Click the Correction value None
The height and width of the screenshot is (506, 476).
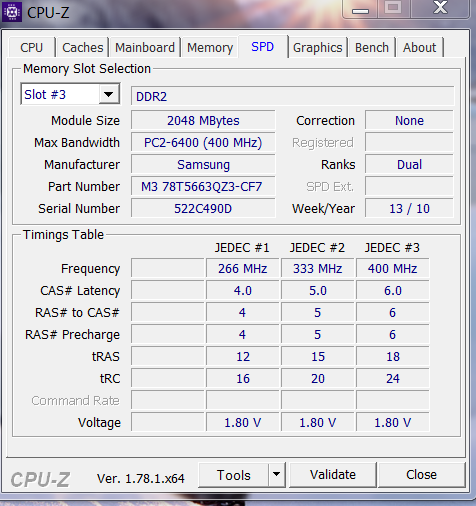pos(409,120)
